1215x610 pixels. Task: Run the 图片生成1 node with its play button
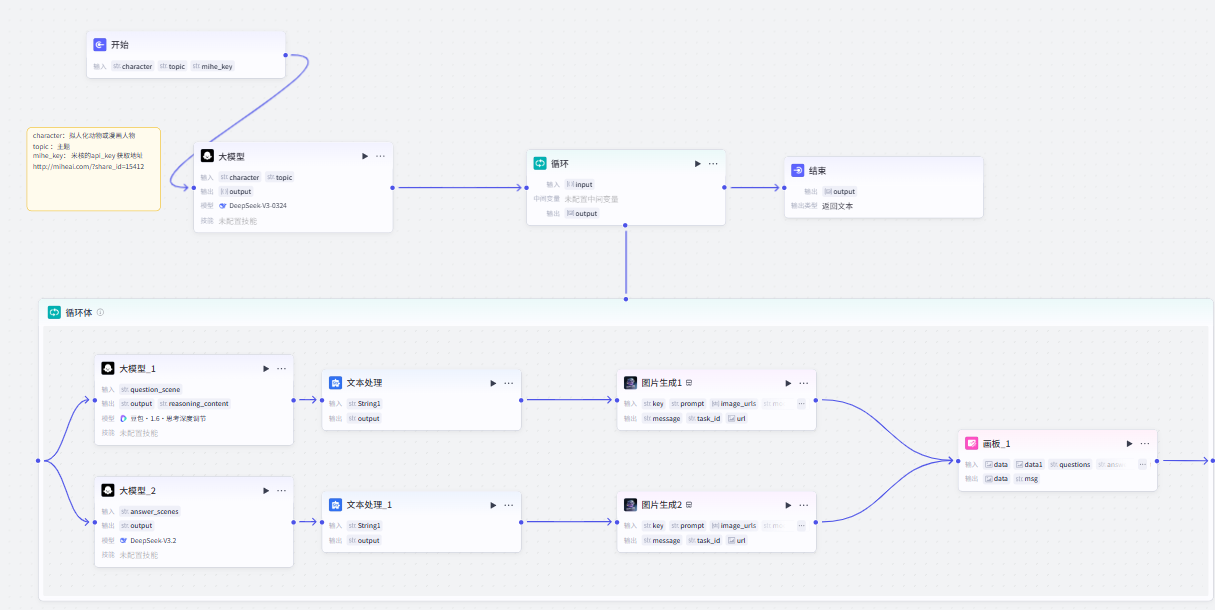pos(788,383)
